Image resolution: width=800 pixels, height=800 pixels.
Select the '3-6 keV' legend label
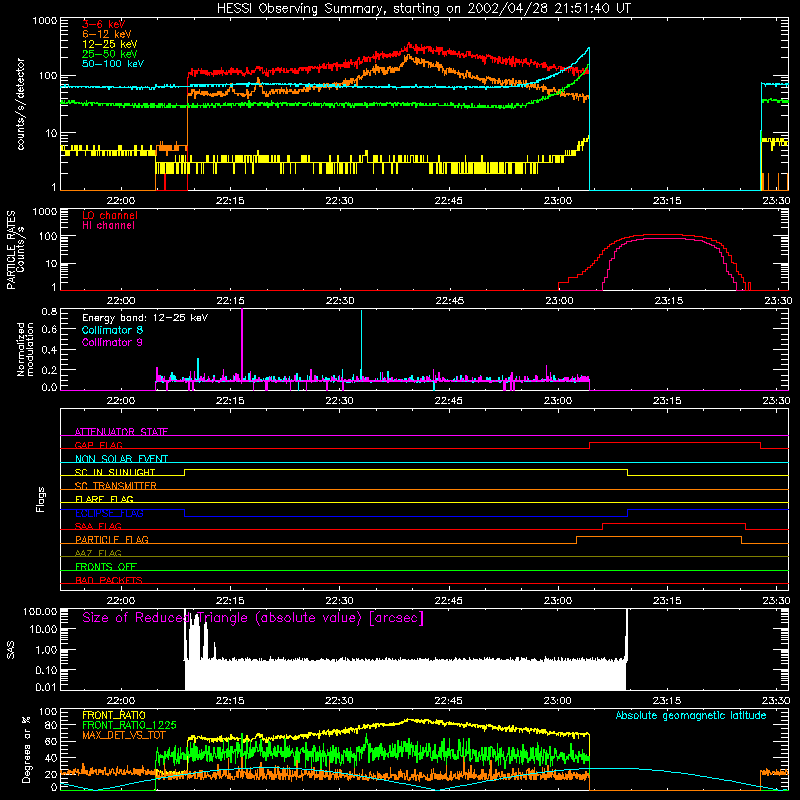(104, 24)
